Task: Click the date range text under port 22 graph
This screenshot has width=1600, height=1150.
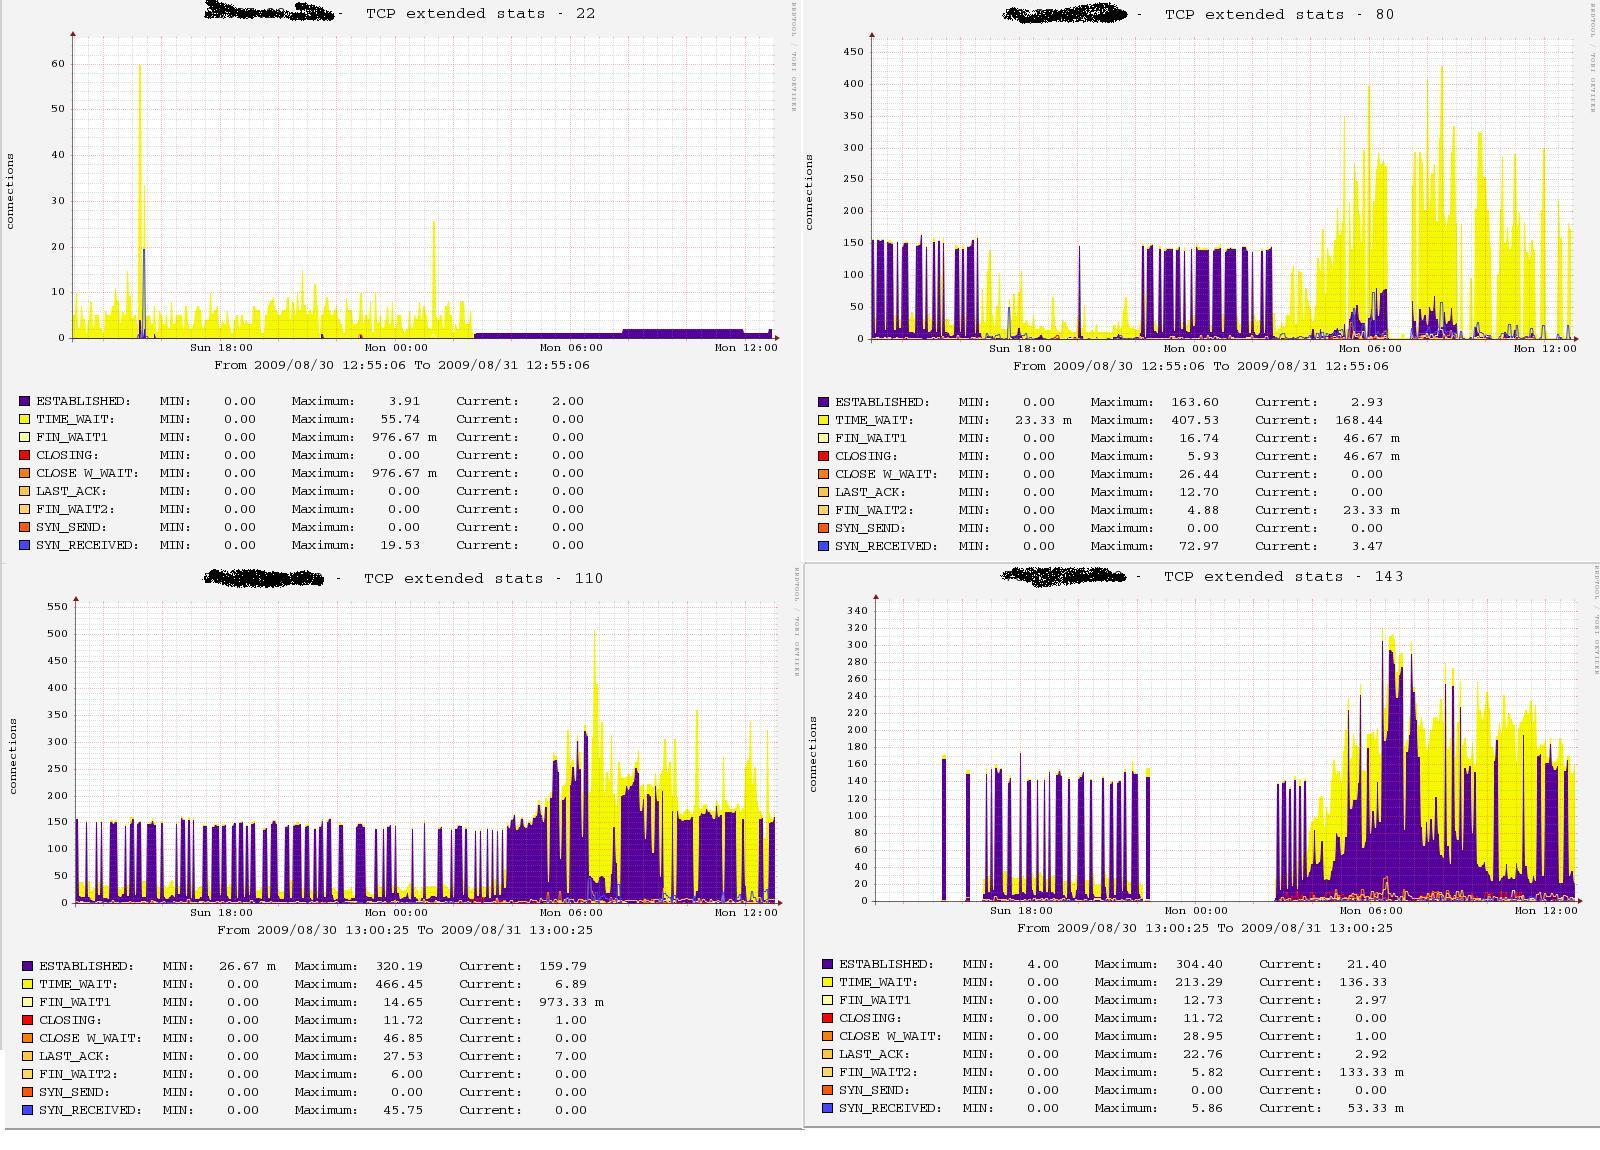Action: (402, 365)
